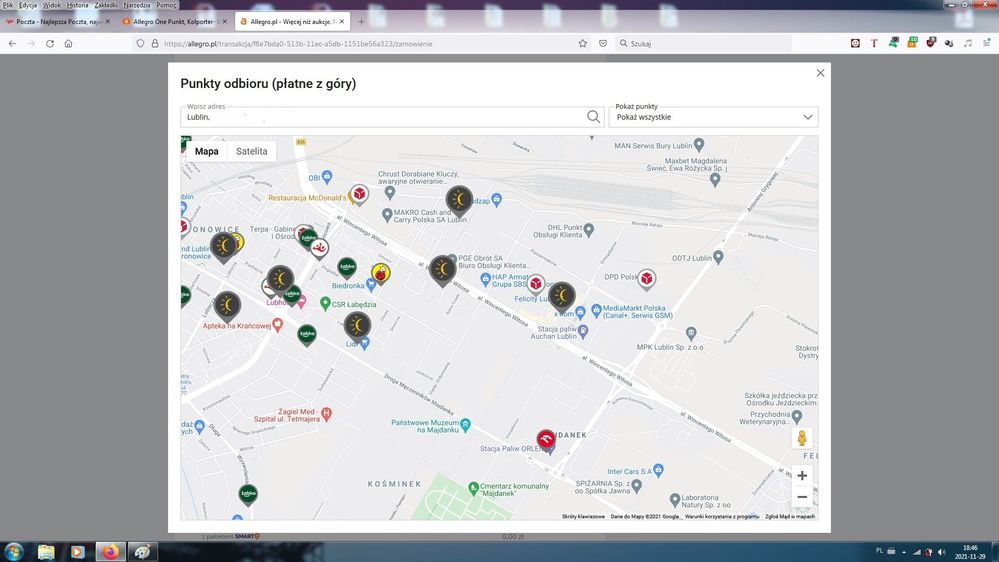The width and height of the screenshot is (999, 562).
Task: Select the red parcel pin near HAP Armatura
Action: point(536,284)
